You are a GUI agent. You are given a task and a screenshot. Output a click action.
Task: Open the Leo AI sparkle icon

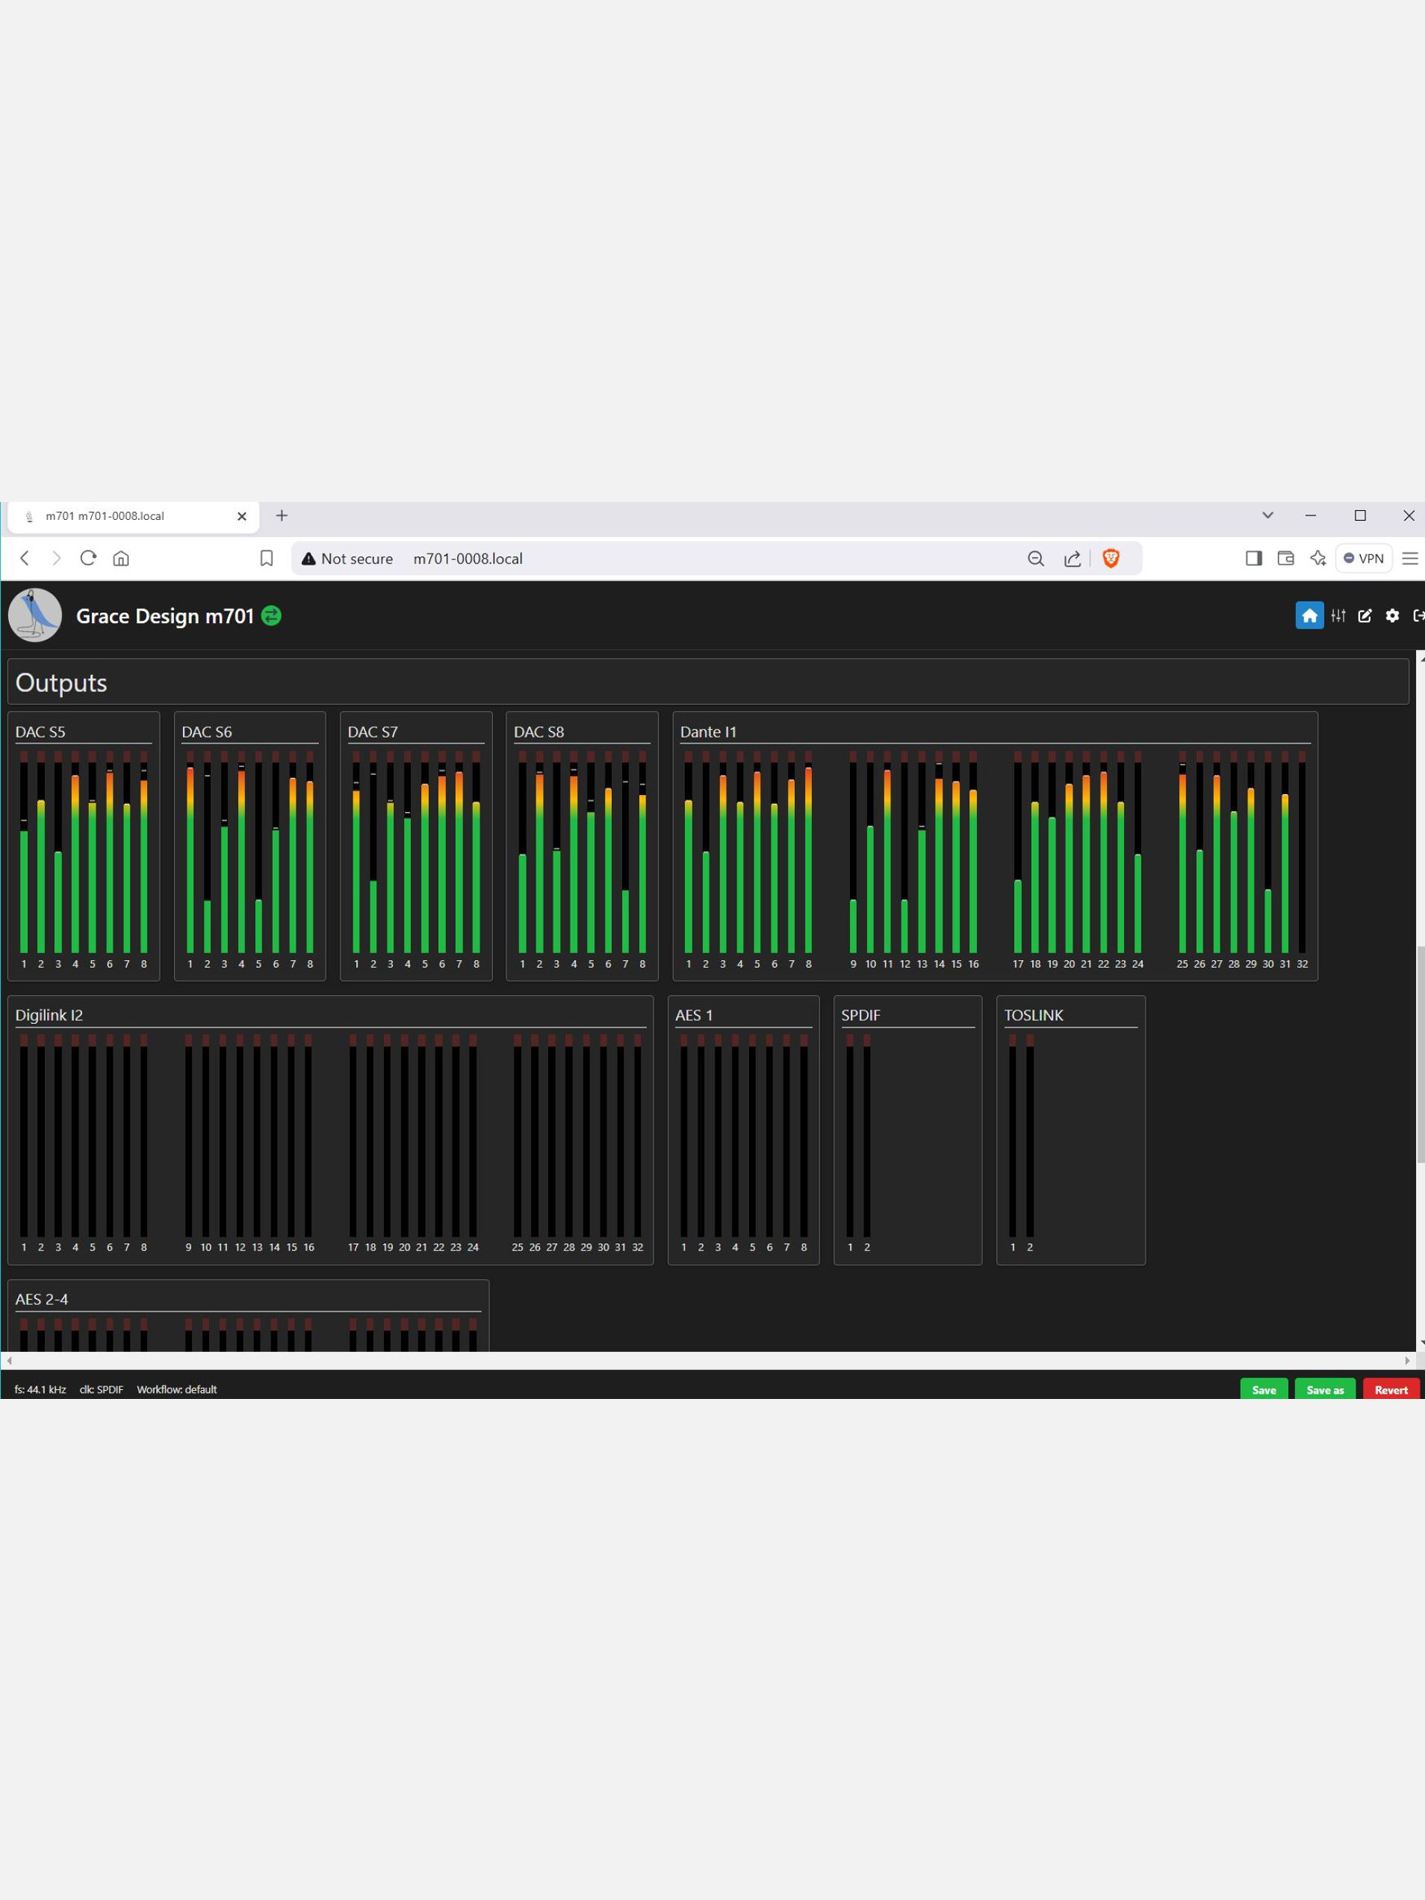click(x=1318, y=558)
